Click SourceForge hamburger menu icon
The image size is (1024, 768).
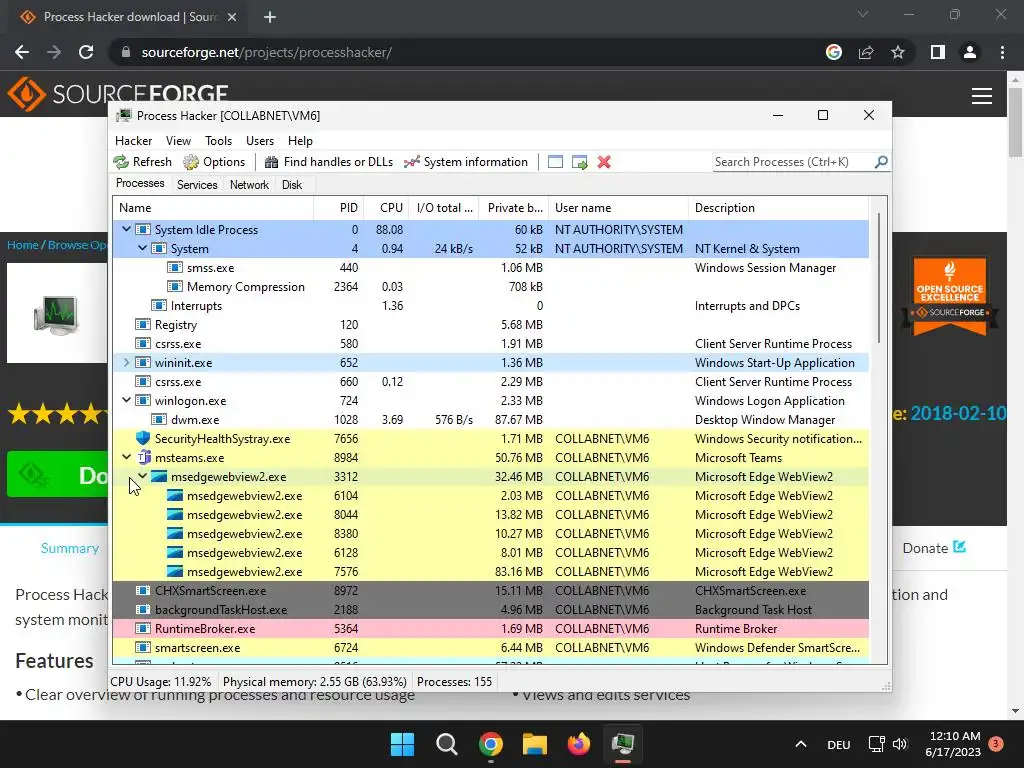(x=982, y=96)
